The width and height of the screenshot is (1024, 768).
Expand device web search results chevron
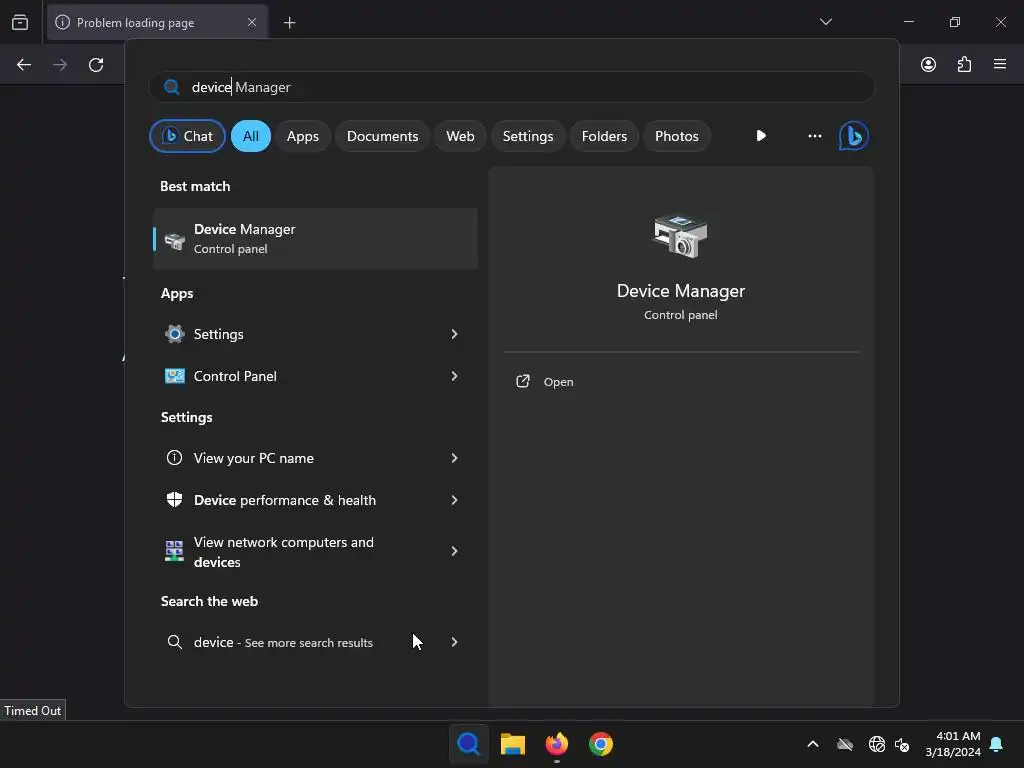455,642
